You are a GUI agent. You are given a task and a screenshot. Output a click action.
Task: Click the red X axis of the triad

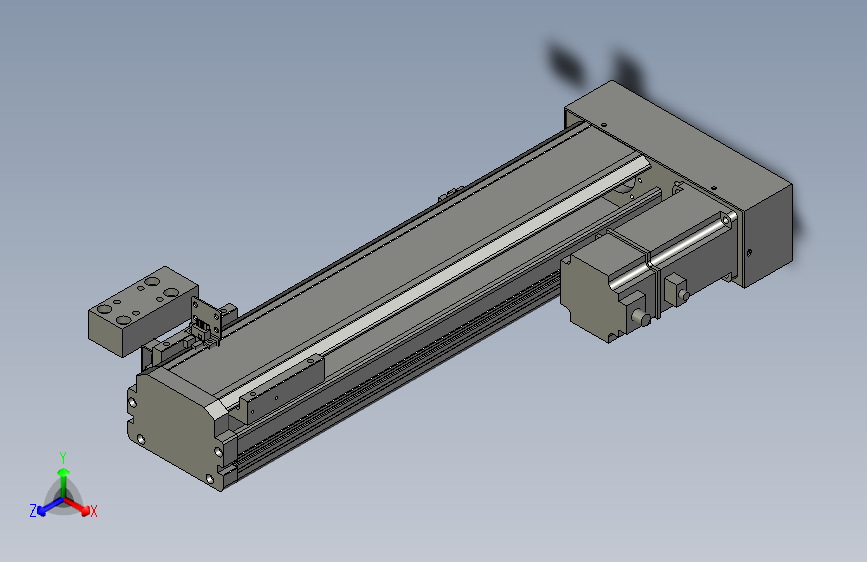click(77, 506)
